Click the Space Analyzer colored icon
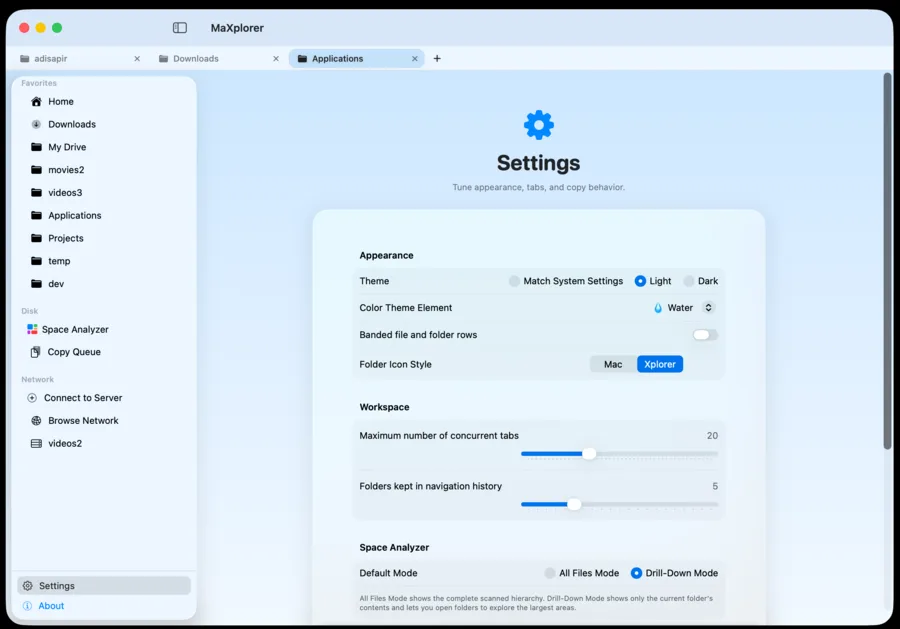900x629 pixels. pyautogui.click(x=32, y=329)
